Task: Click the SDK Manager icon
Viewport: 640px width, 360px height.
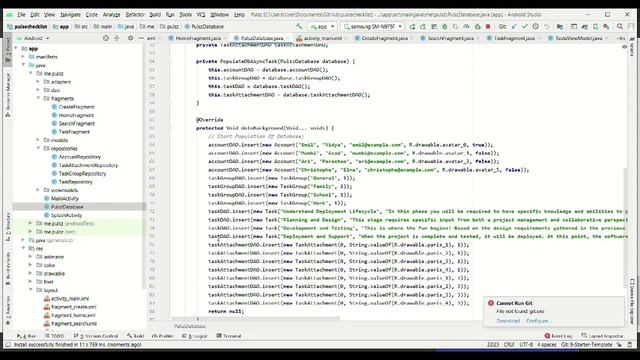Action: [606, 27]
